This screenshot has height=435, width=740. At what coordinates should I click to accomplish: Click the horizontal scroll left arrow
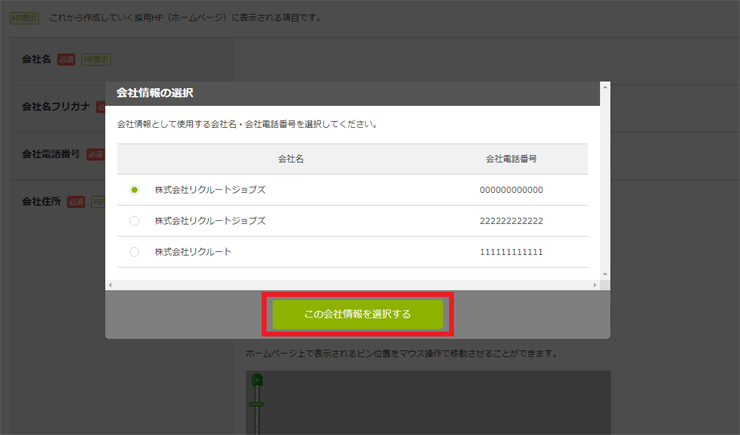pyautogui.click(x=111, y=285)
